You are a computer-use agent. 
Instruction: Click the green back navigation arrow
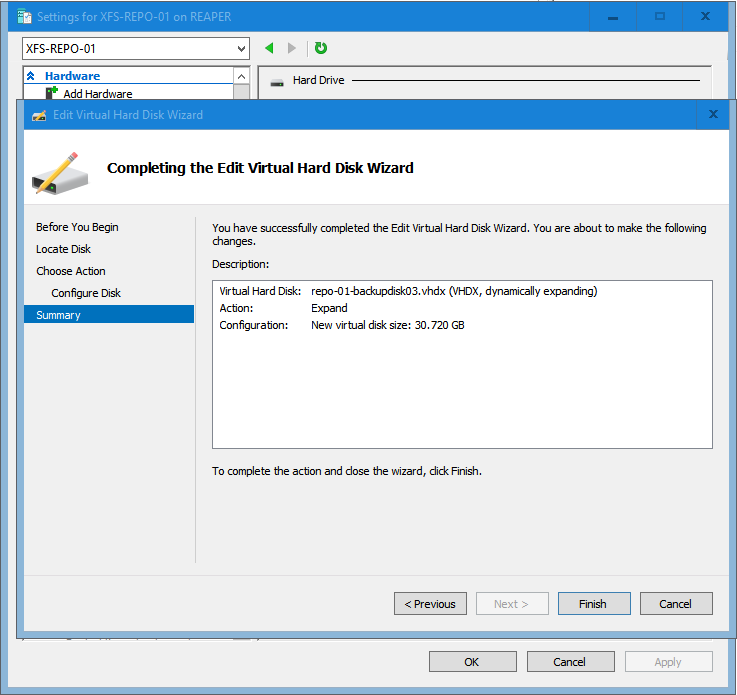(269, 48)
